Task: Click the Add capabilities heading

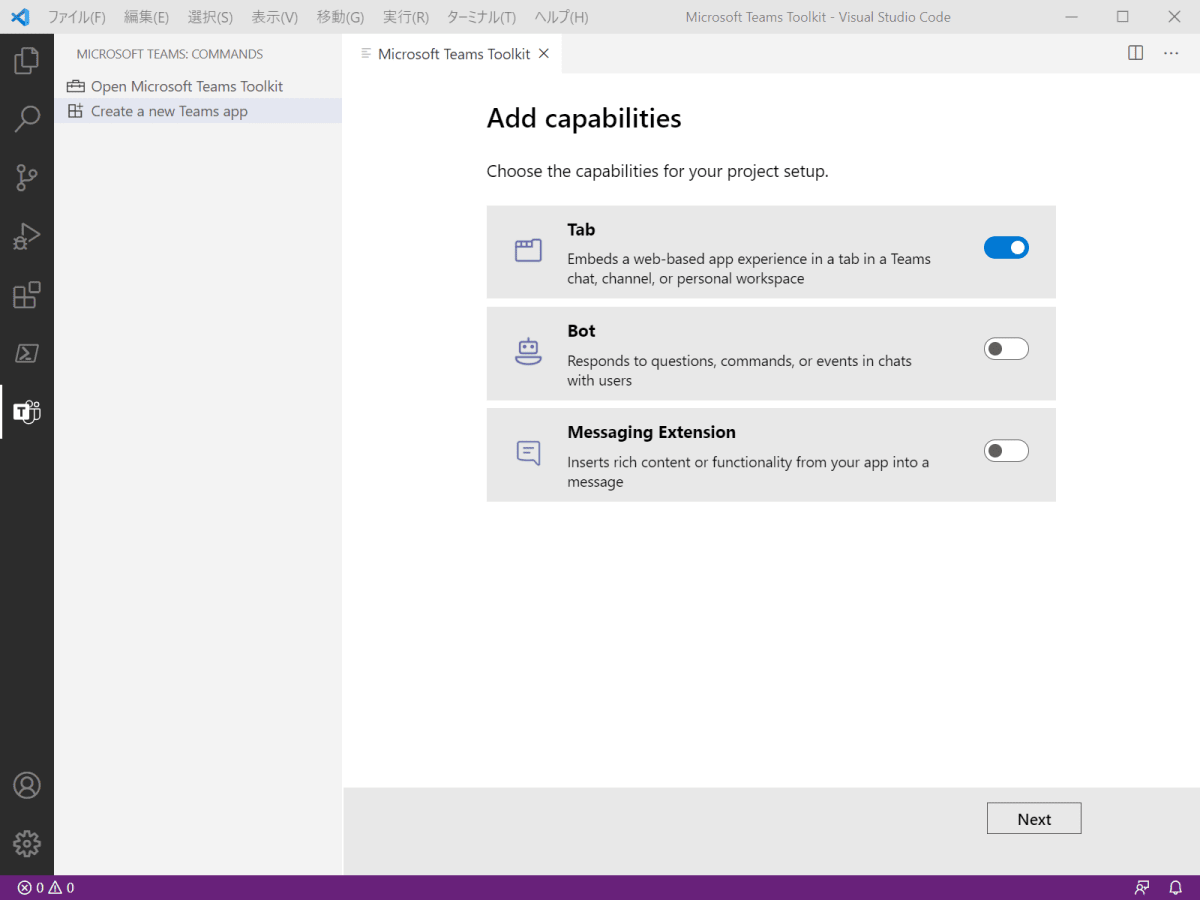Action: (x=584, y=118)
